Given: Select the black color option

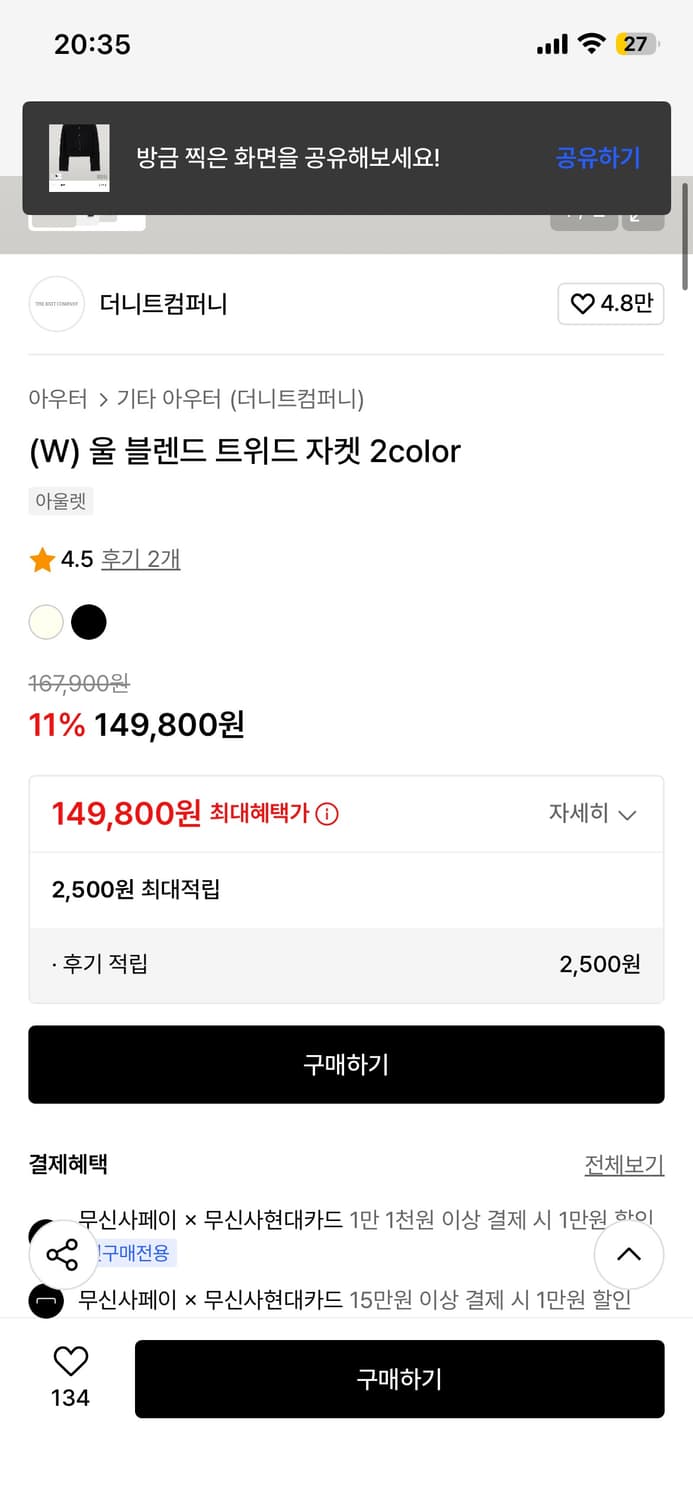Looking at the screenshot, I should click(89, 622).
